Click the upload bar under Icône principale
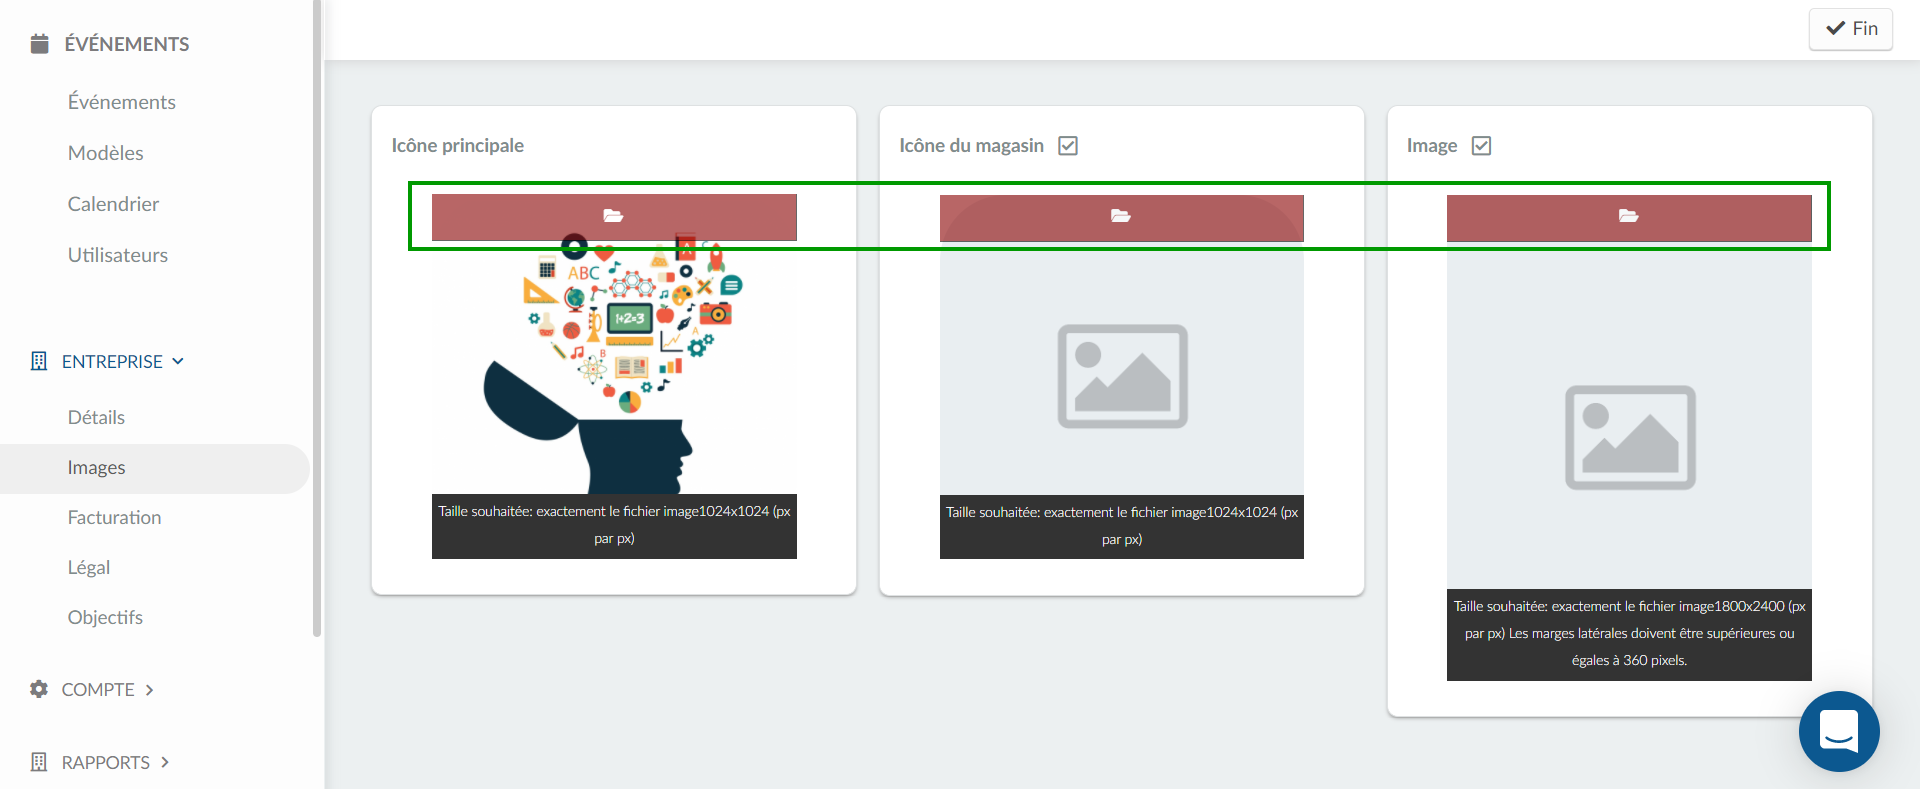This screenshot has height=789, width=1920. [614, 217]
